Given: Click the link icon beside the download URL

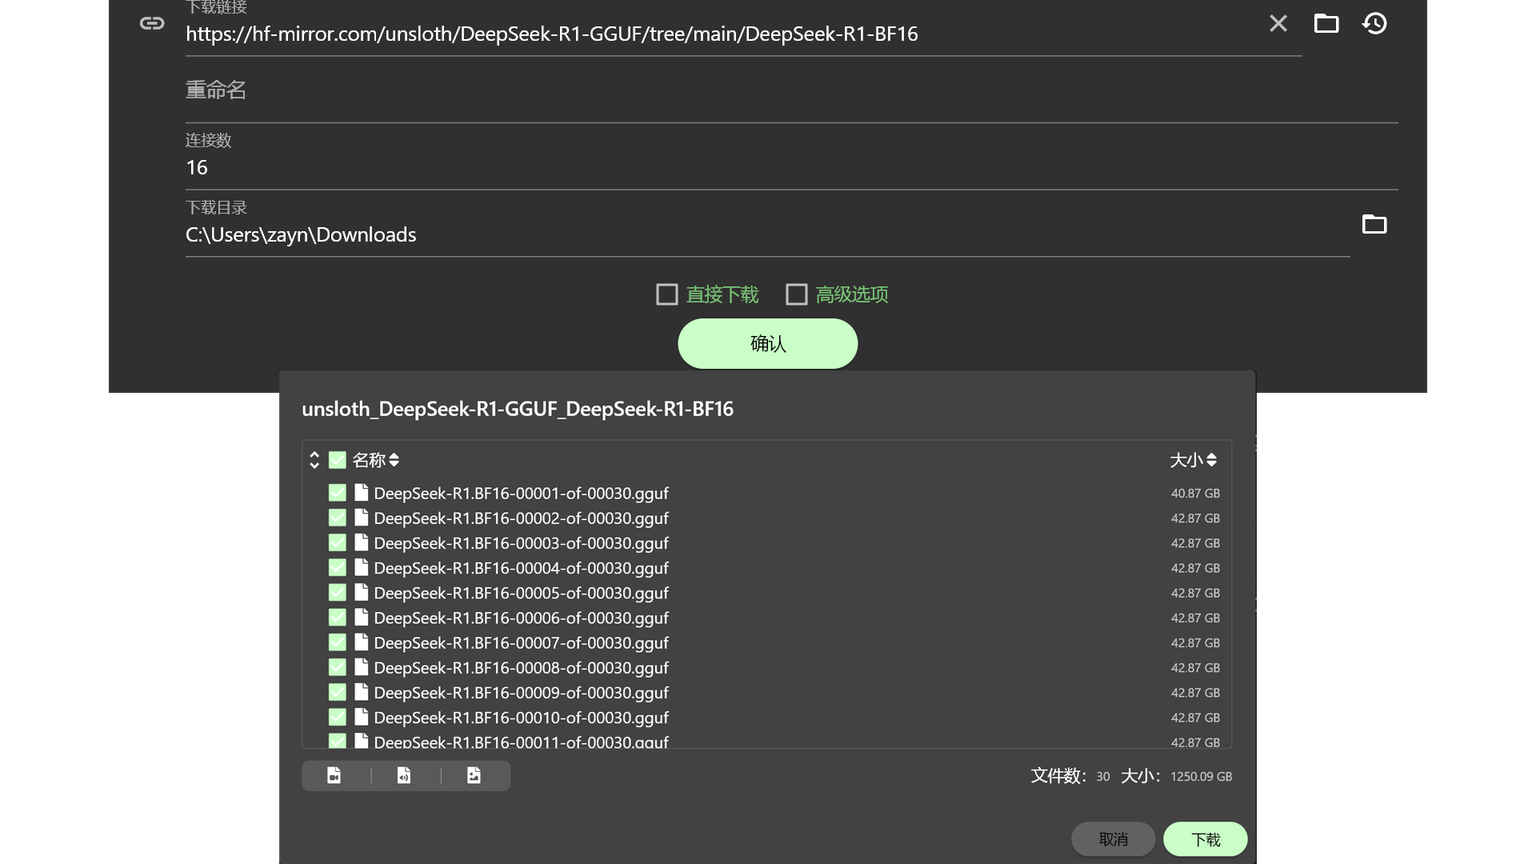Looking at the screenshot, I should tap(152, 23).
